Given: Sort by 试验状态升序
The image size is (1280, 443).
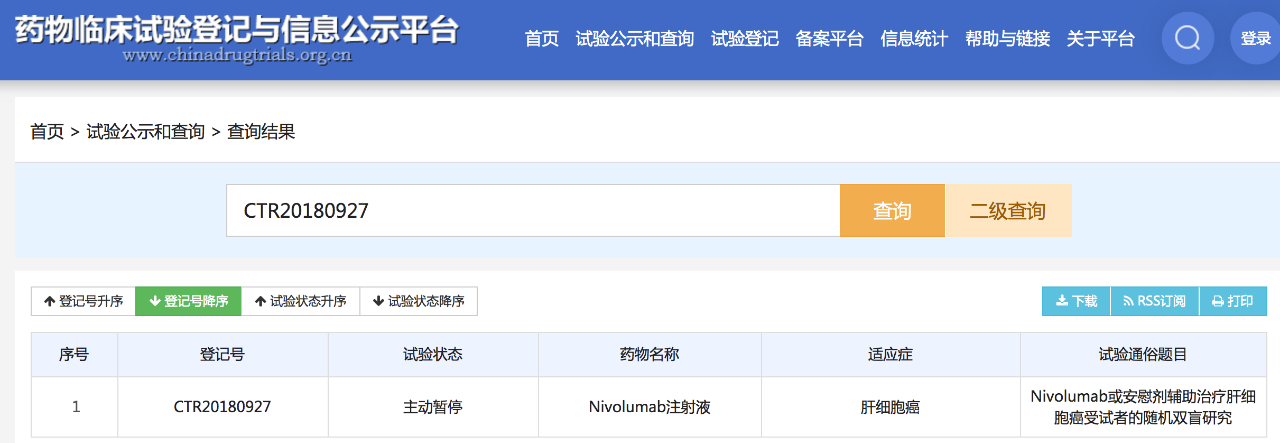Looking at the screenshot, I should [300, 301].
